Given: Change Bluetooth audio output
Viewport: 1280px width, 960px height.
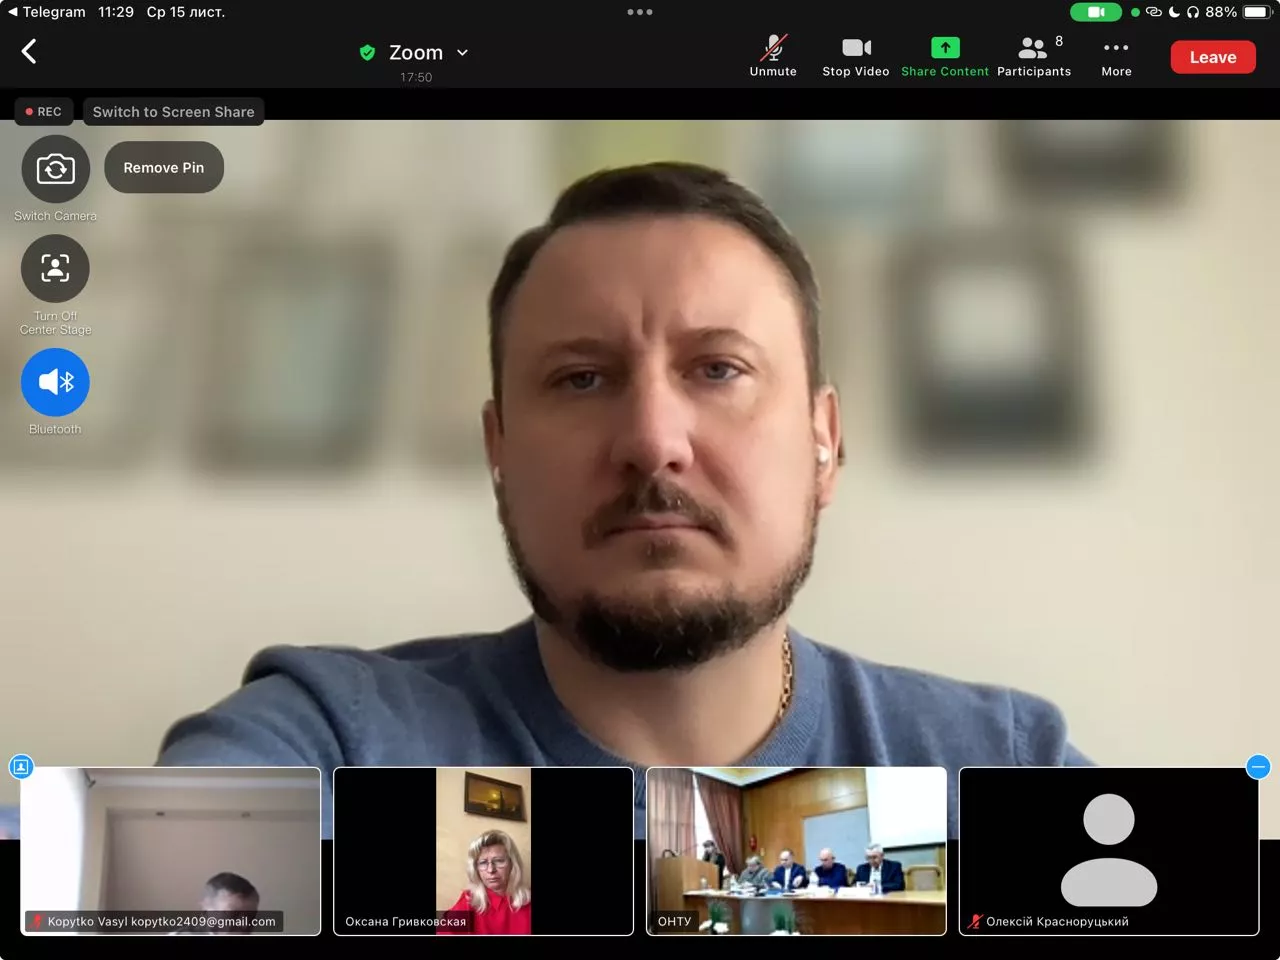Looking at the screenshot, I should click(x=55, y=383).
